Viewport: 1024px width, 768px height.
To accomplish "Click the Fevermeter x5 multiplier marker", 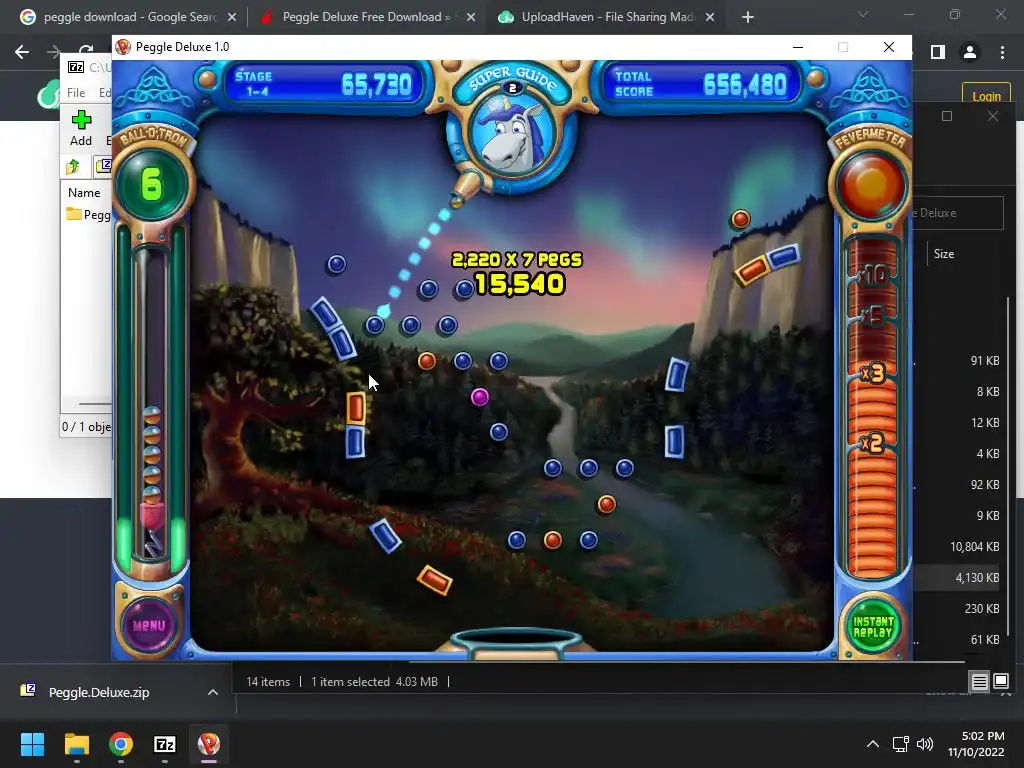I will [872, 317].
